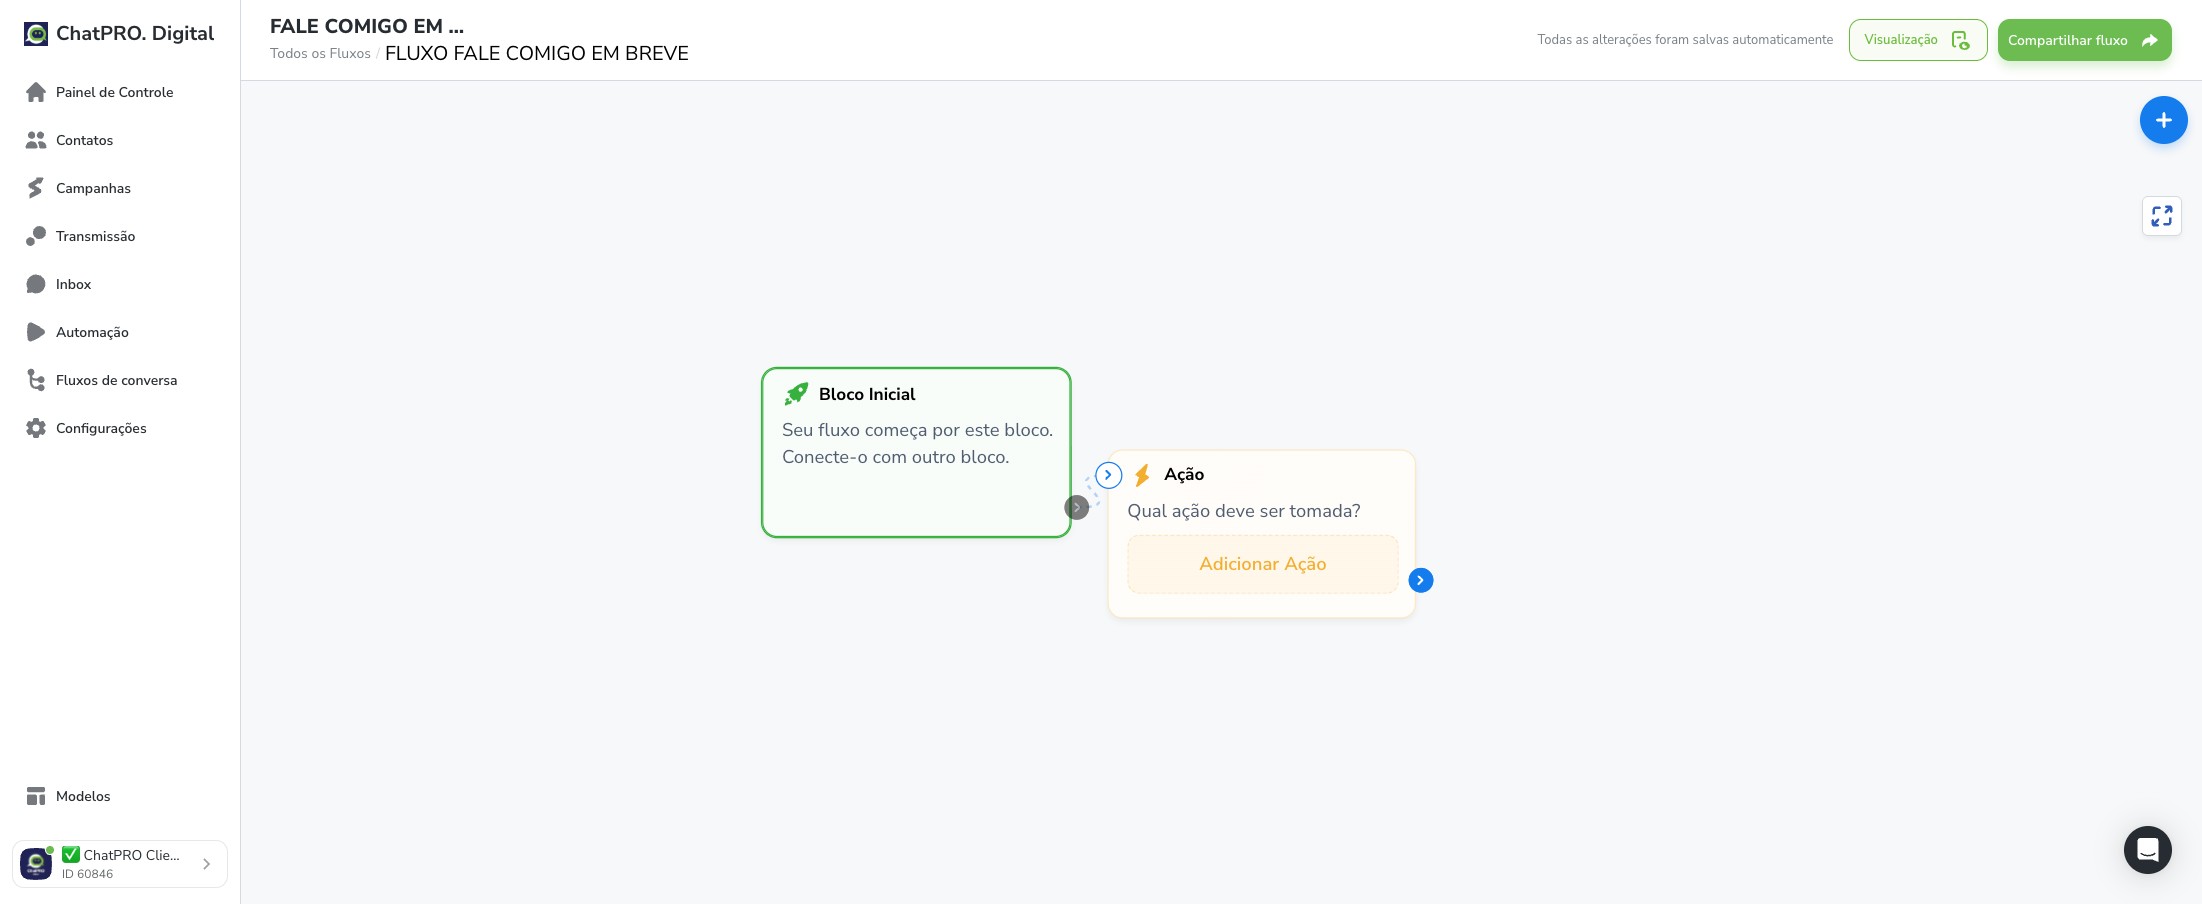Screen dimensions: 2202x904
Task: Click Adicionar Ação button
Action: [1262, 564]
